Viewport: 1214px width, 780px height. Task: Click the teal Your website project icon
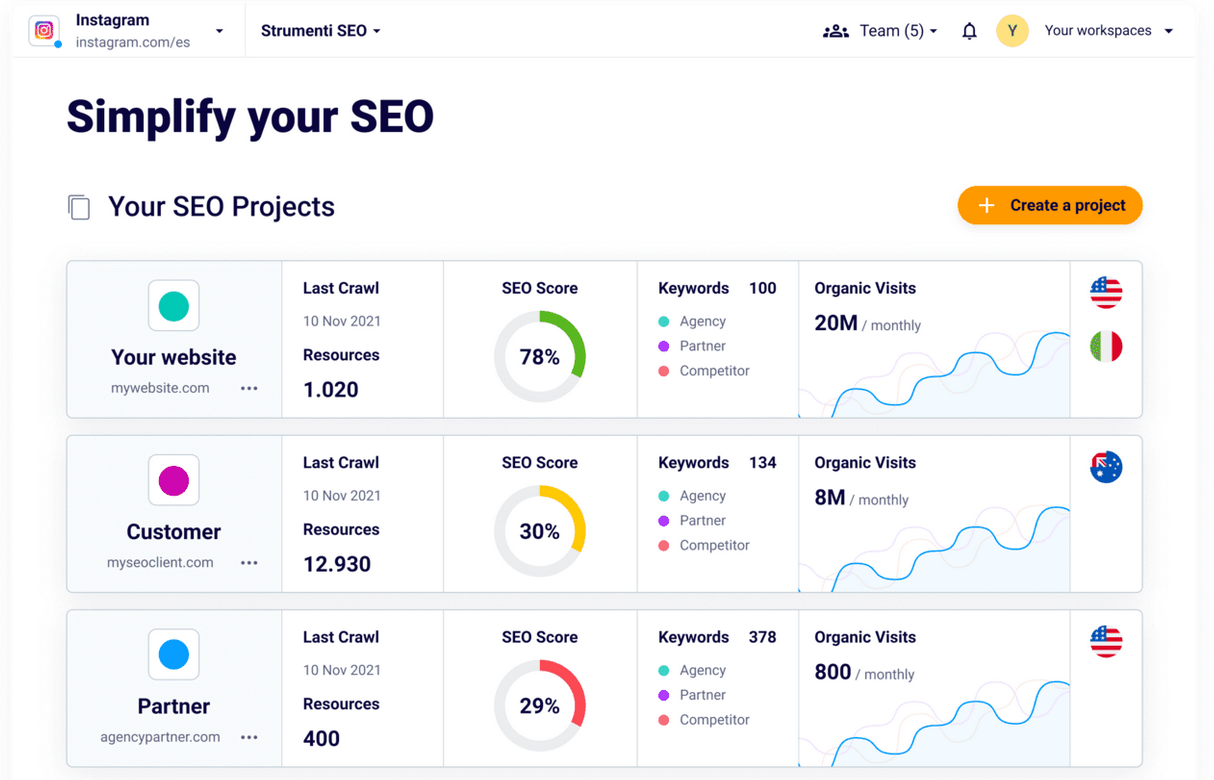(x=174, y=306)
